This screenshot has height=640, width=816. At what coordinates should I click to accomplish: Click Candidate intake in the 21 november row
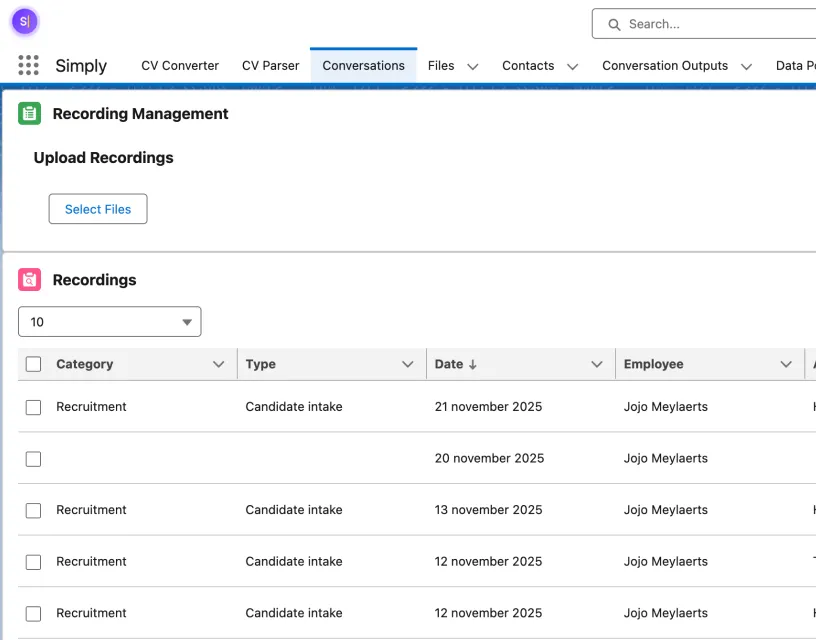coord(294,406)
